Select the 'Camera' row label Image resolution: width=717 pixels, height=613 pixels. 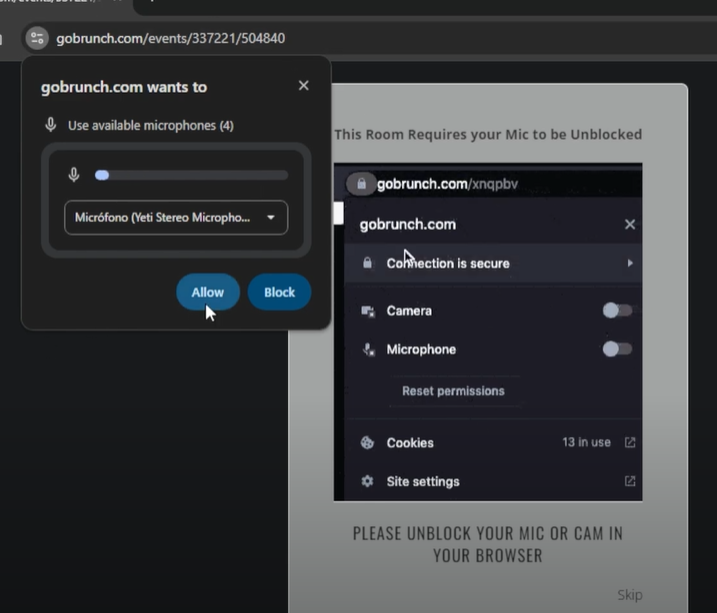[409, 311]
